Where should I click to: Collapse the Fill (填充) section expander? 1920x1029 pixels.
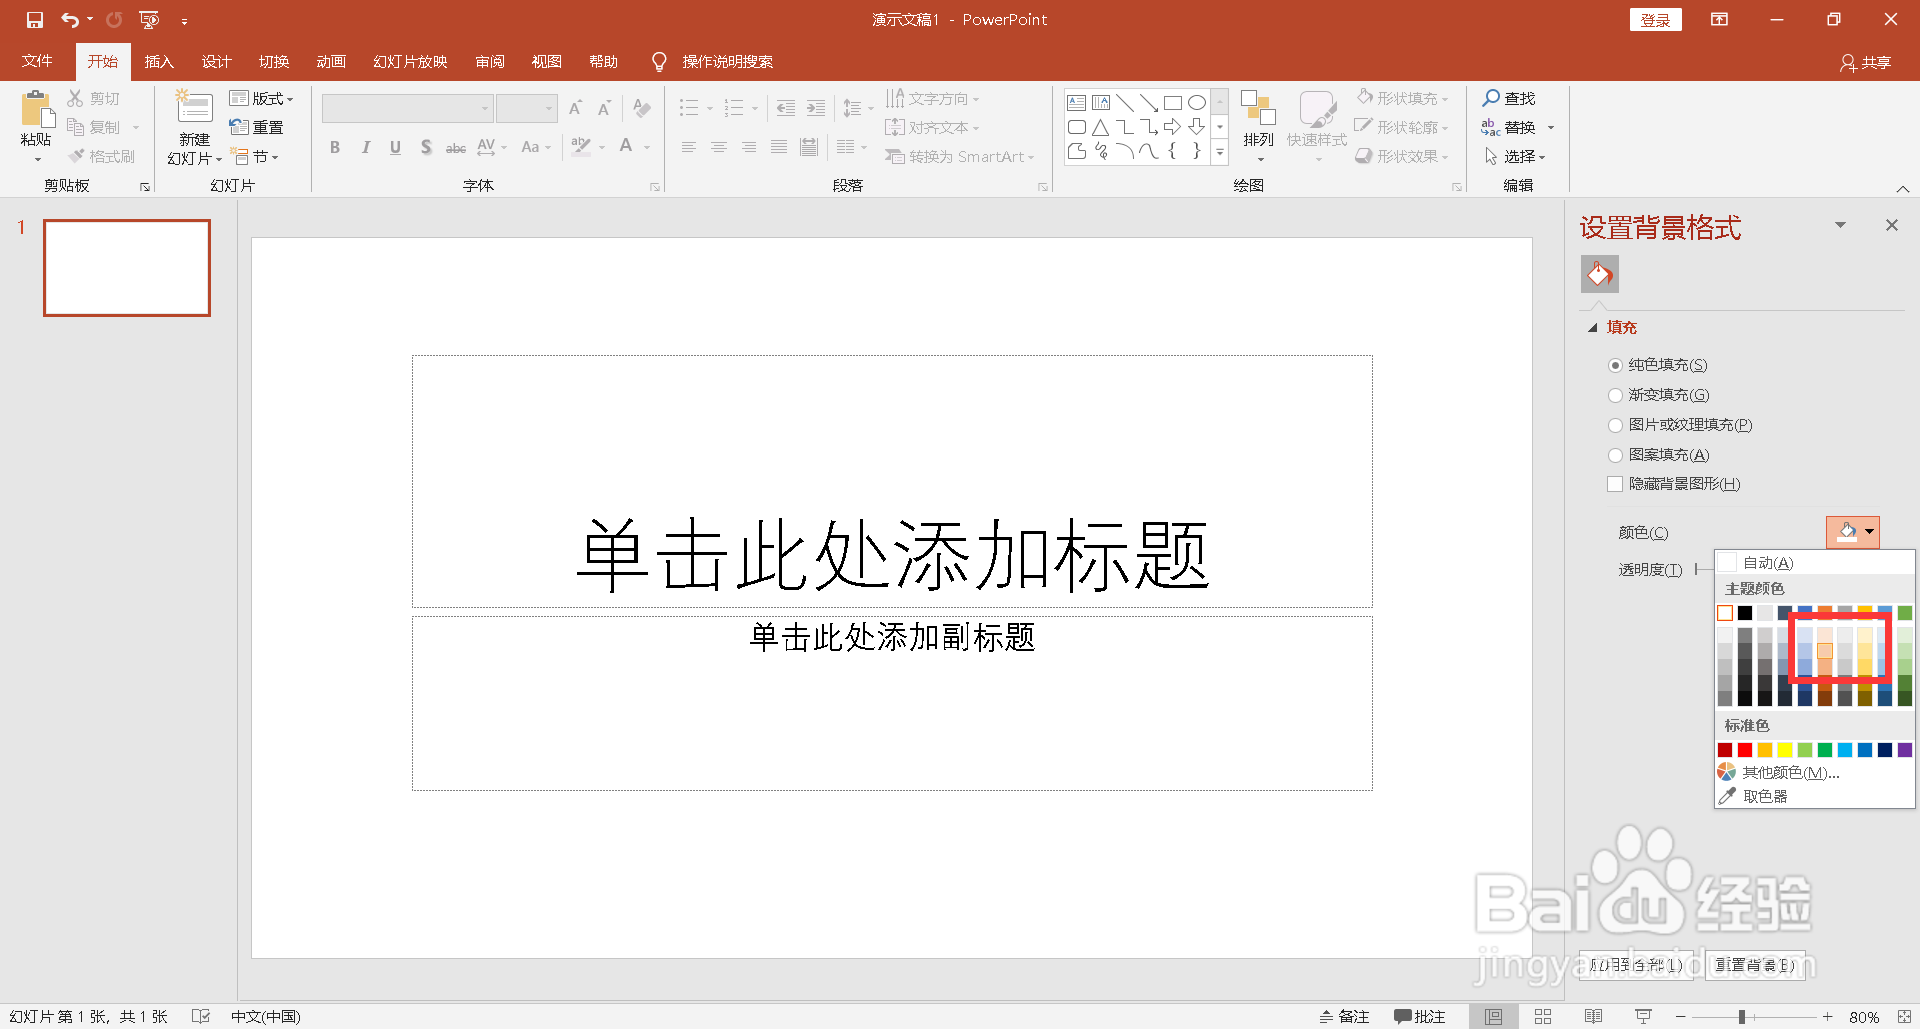1593,328
